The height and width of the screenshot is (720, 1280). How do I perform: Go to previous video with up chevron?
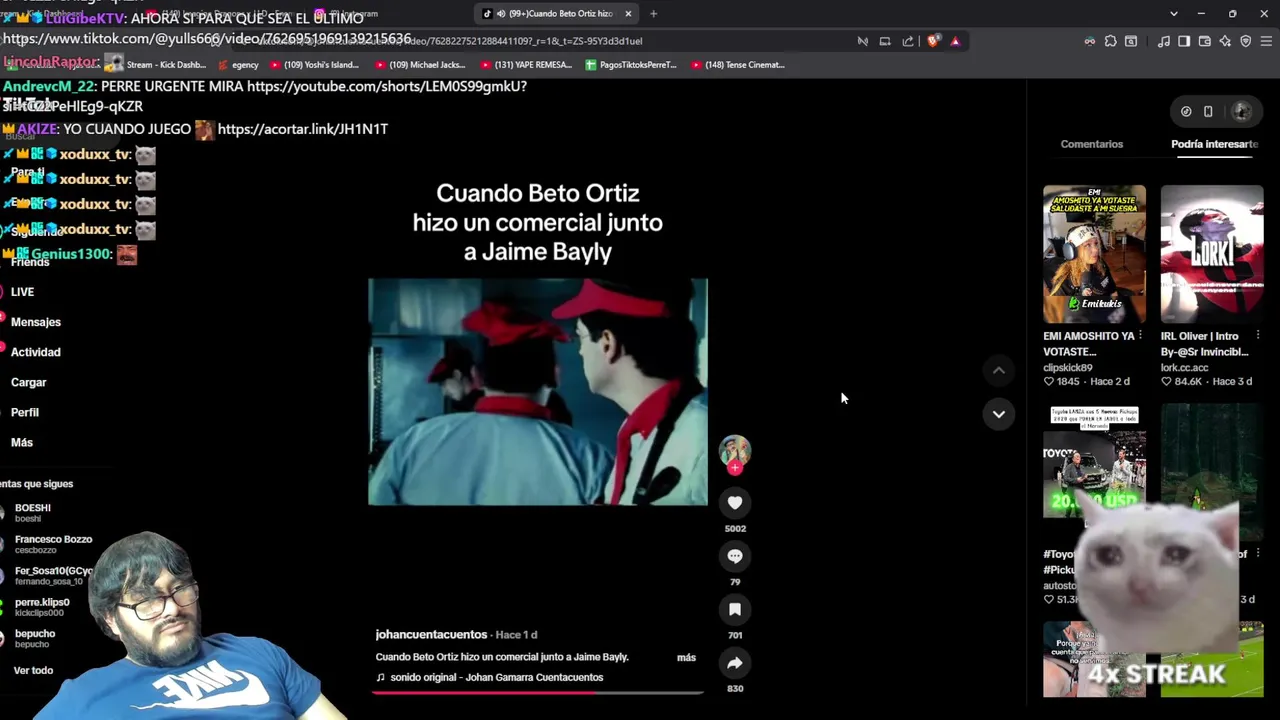(998, 370)
